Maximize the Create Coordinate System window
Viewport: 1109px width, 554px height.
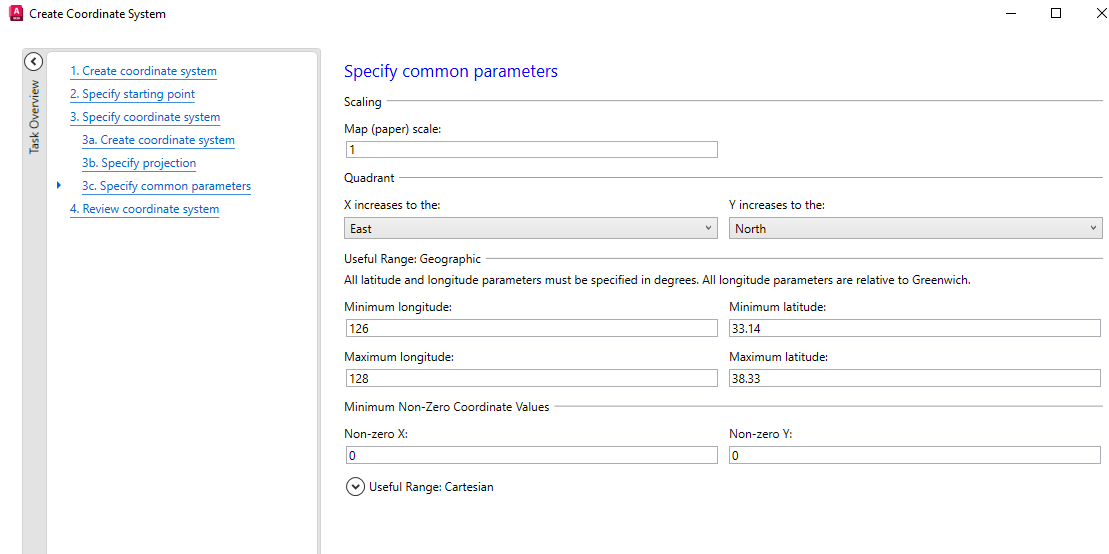click(x=1056, y=14)
